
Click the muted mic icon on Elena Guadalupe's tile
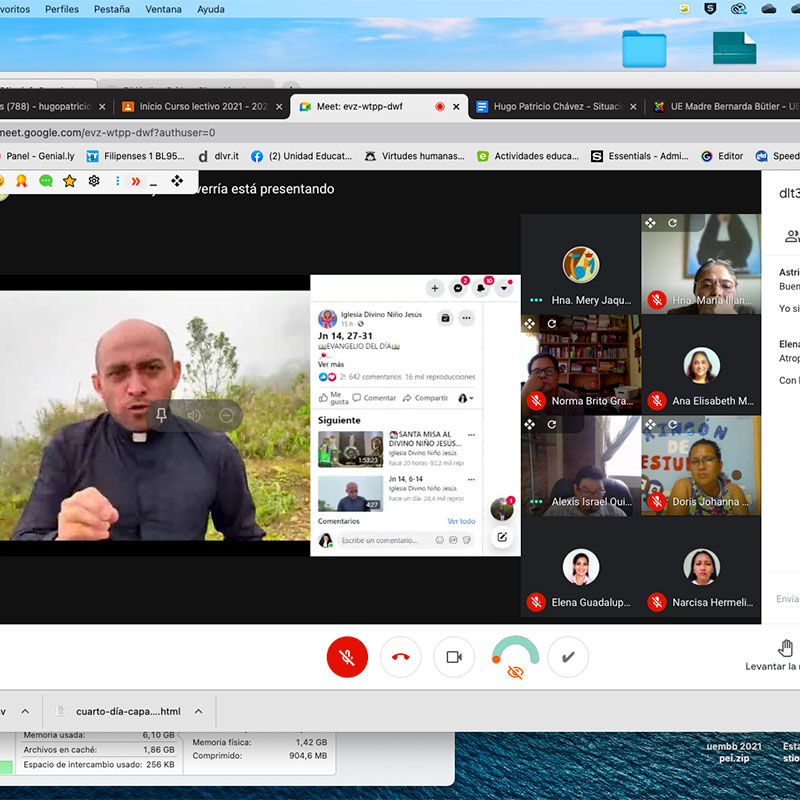(536, 602)
